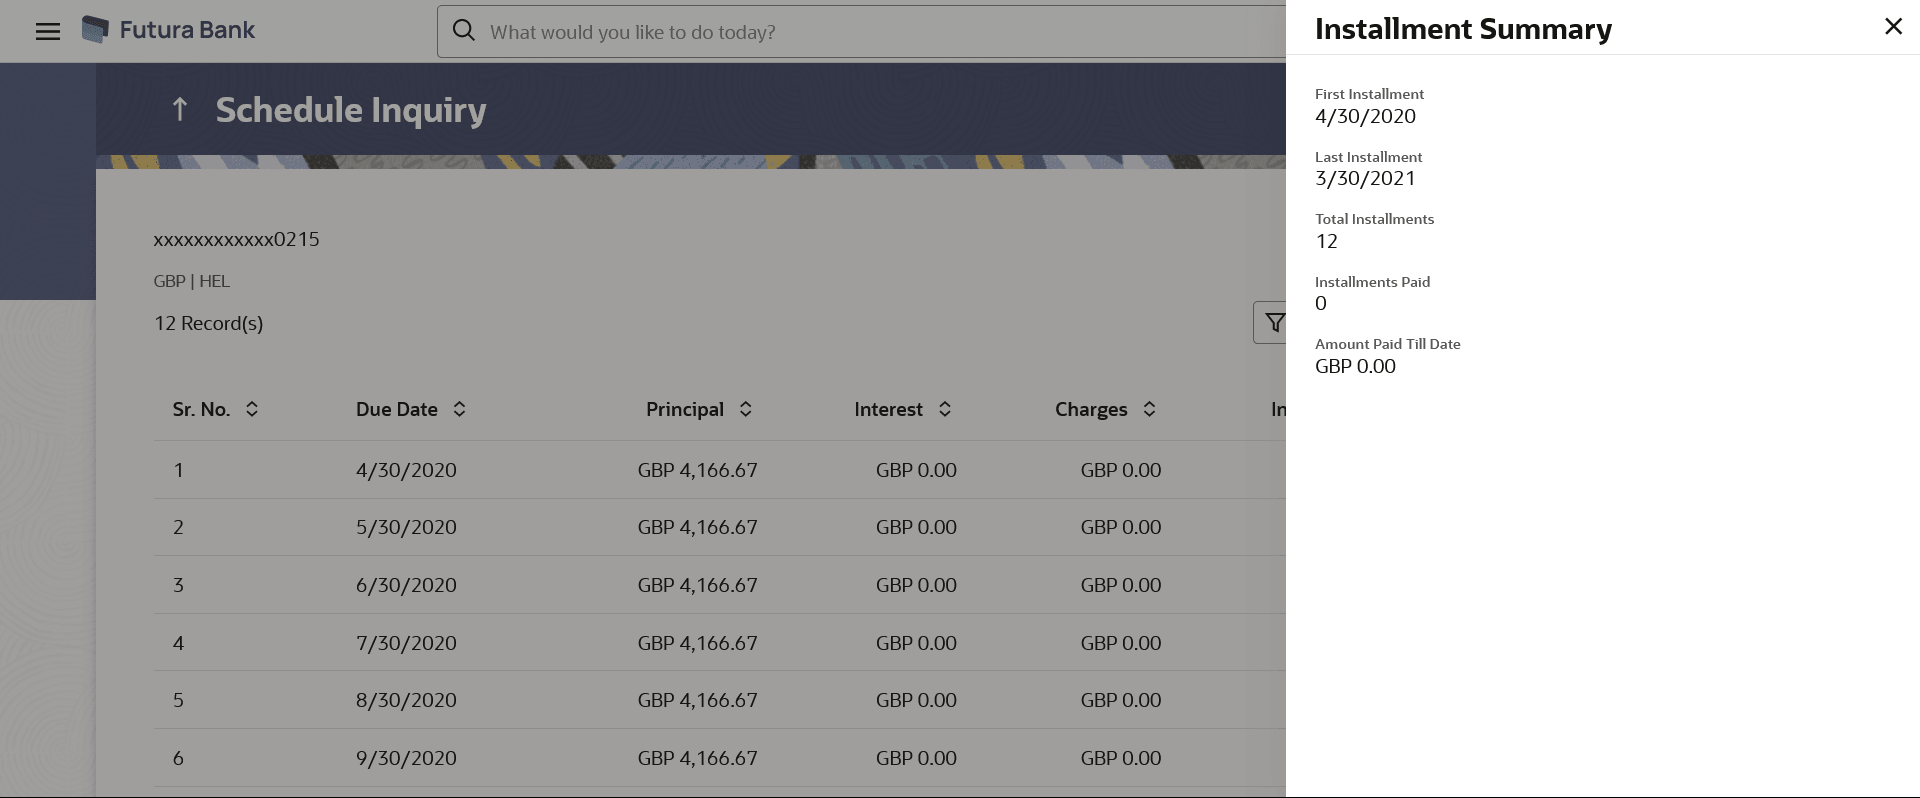Click the Schedule Inquiry page title
Image resolution: width=1920 pixels, height=798 pixels.
351,110
